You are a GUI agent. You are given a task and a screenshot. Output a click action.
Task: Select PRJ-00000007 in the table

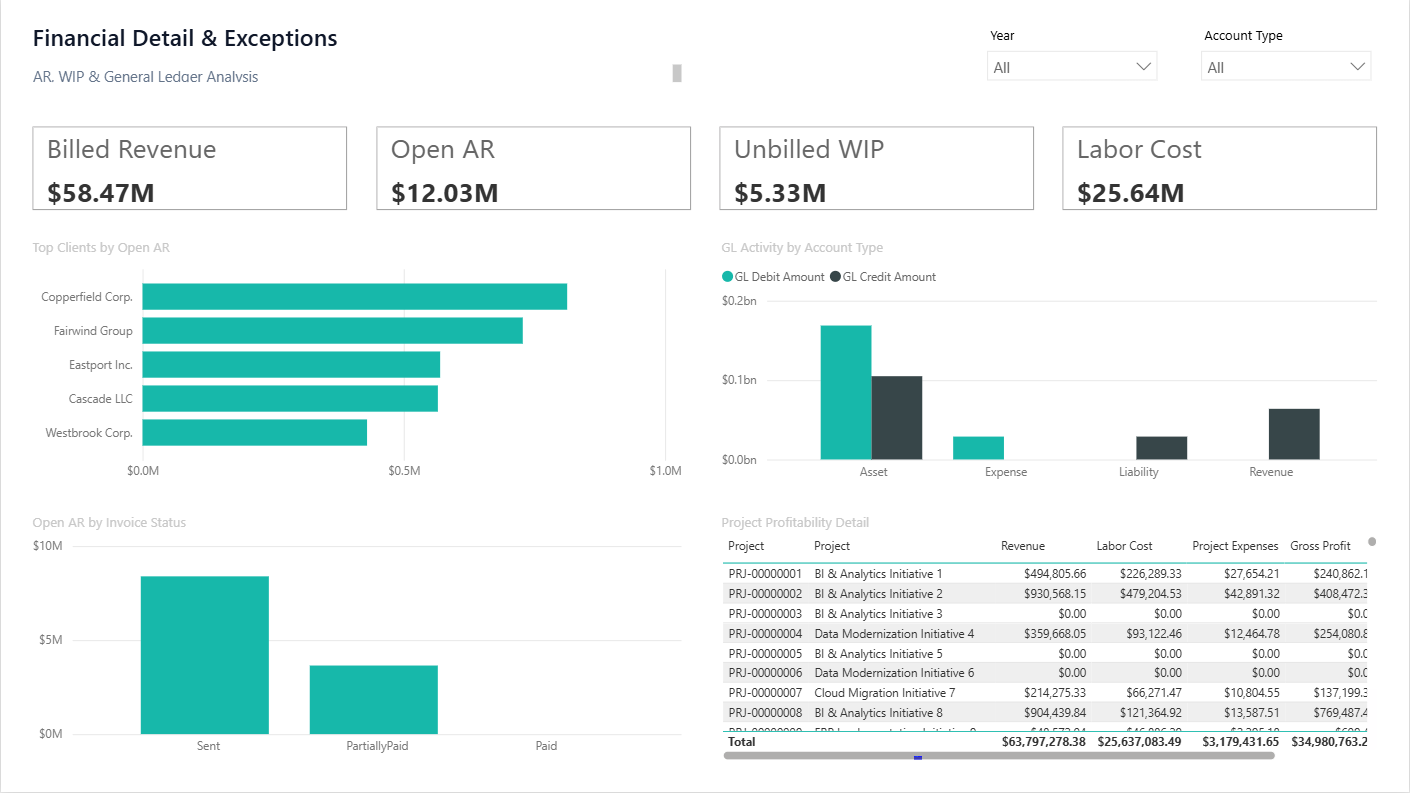pos(765,693)
